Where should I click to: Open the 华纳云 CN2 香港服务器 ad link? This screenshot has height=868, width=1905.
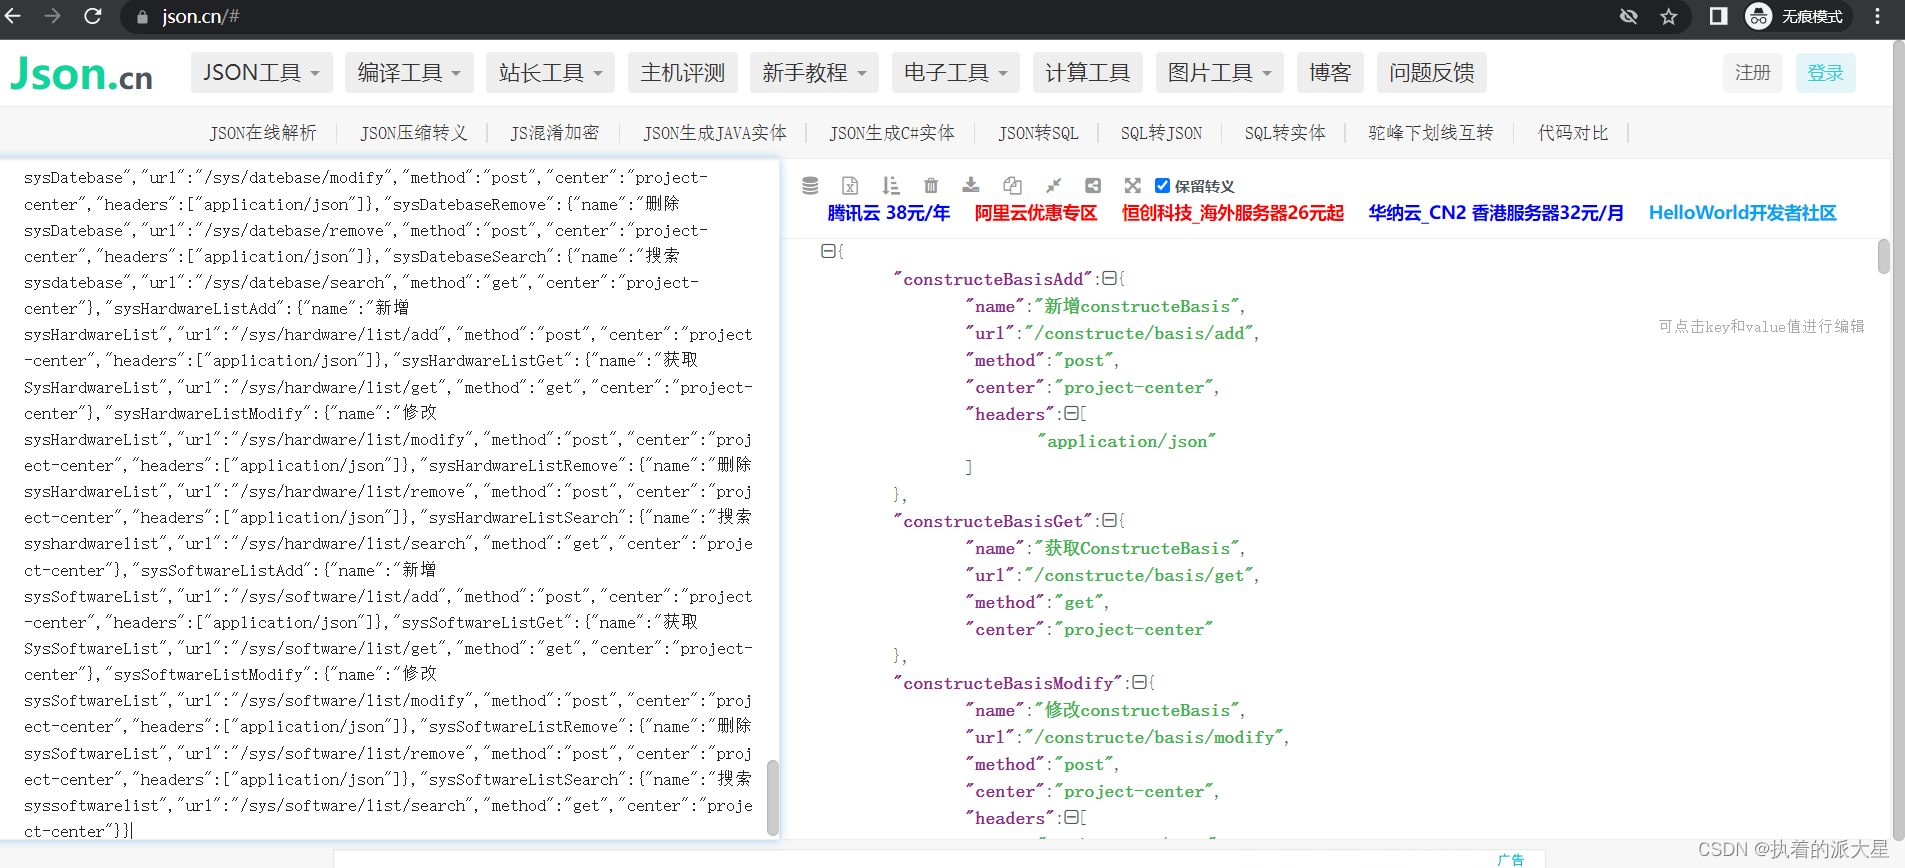click(x=1496, y=213)
